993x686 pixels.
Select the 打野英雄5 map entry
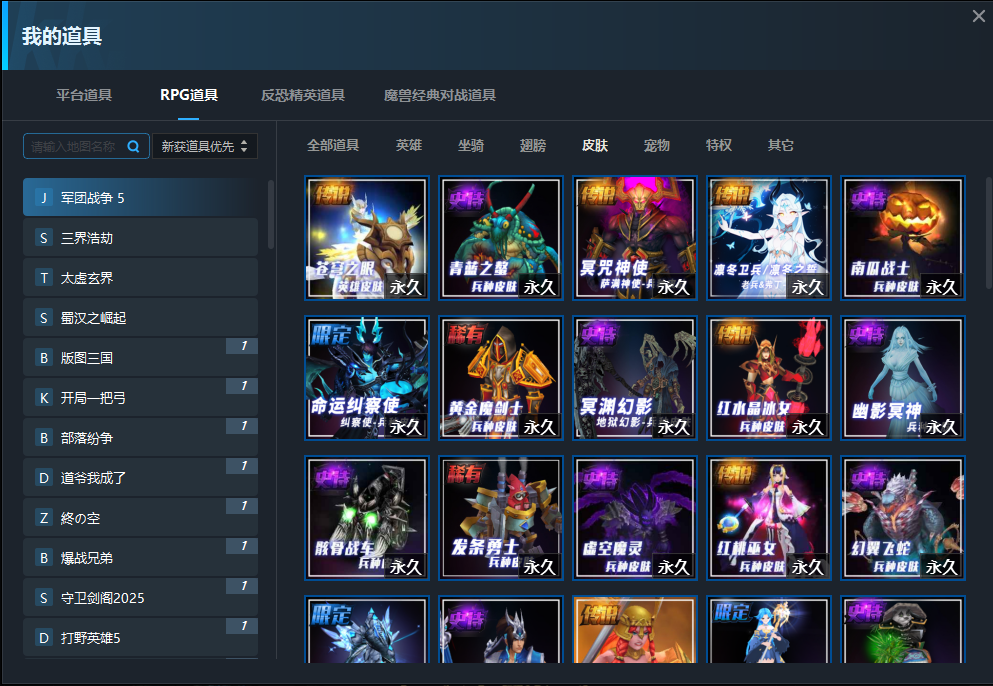141,637
